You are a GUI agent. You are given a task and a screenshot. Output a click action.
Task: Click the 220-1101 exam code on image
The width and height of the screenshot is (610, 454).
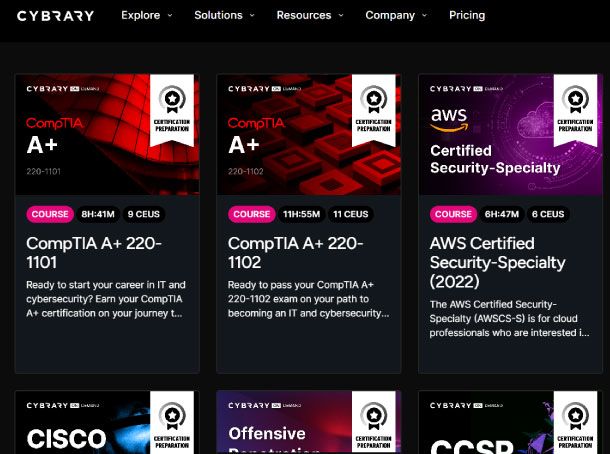(44, 172)
